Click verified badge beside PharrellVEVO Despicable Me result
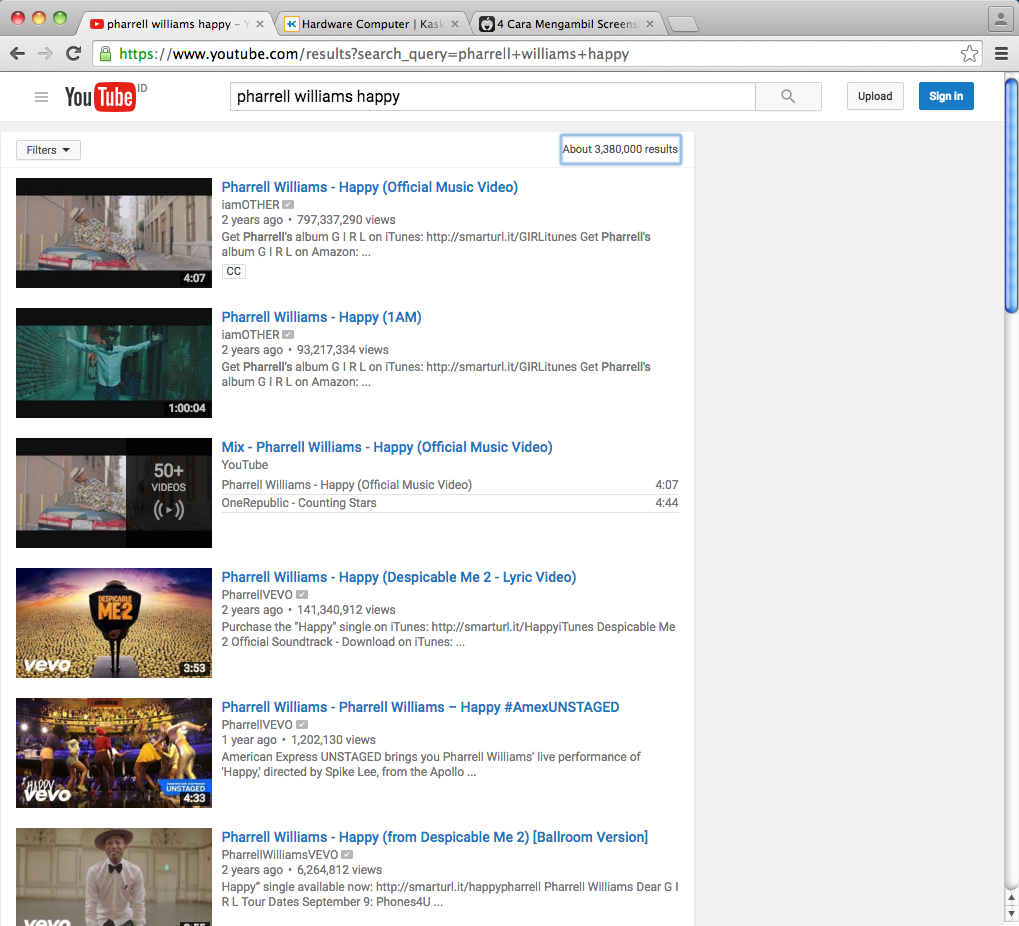This screenshot has height=926, width=1019. click(302, 595)
